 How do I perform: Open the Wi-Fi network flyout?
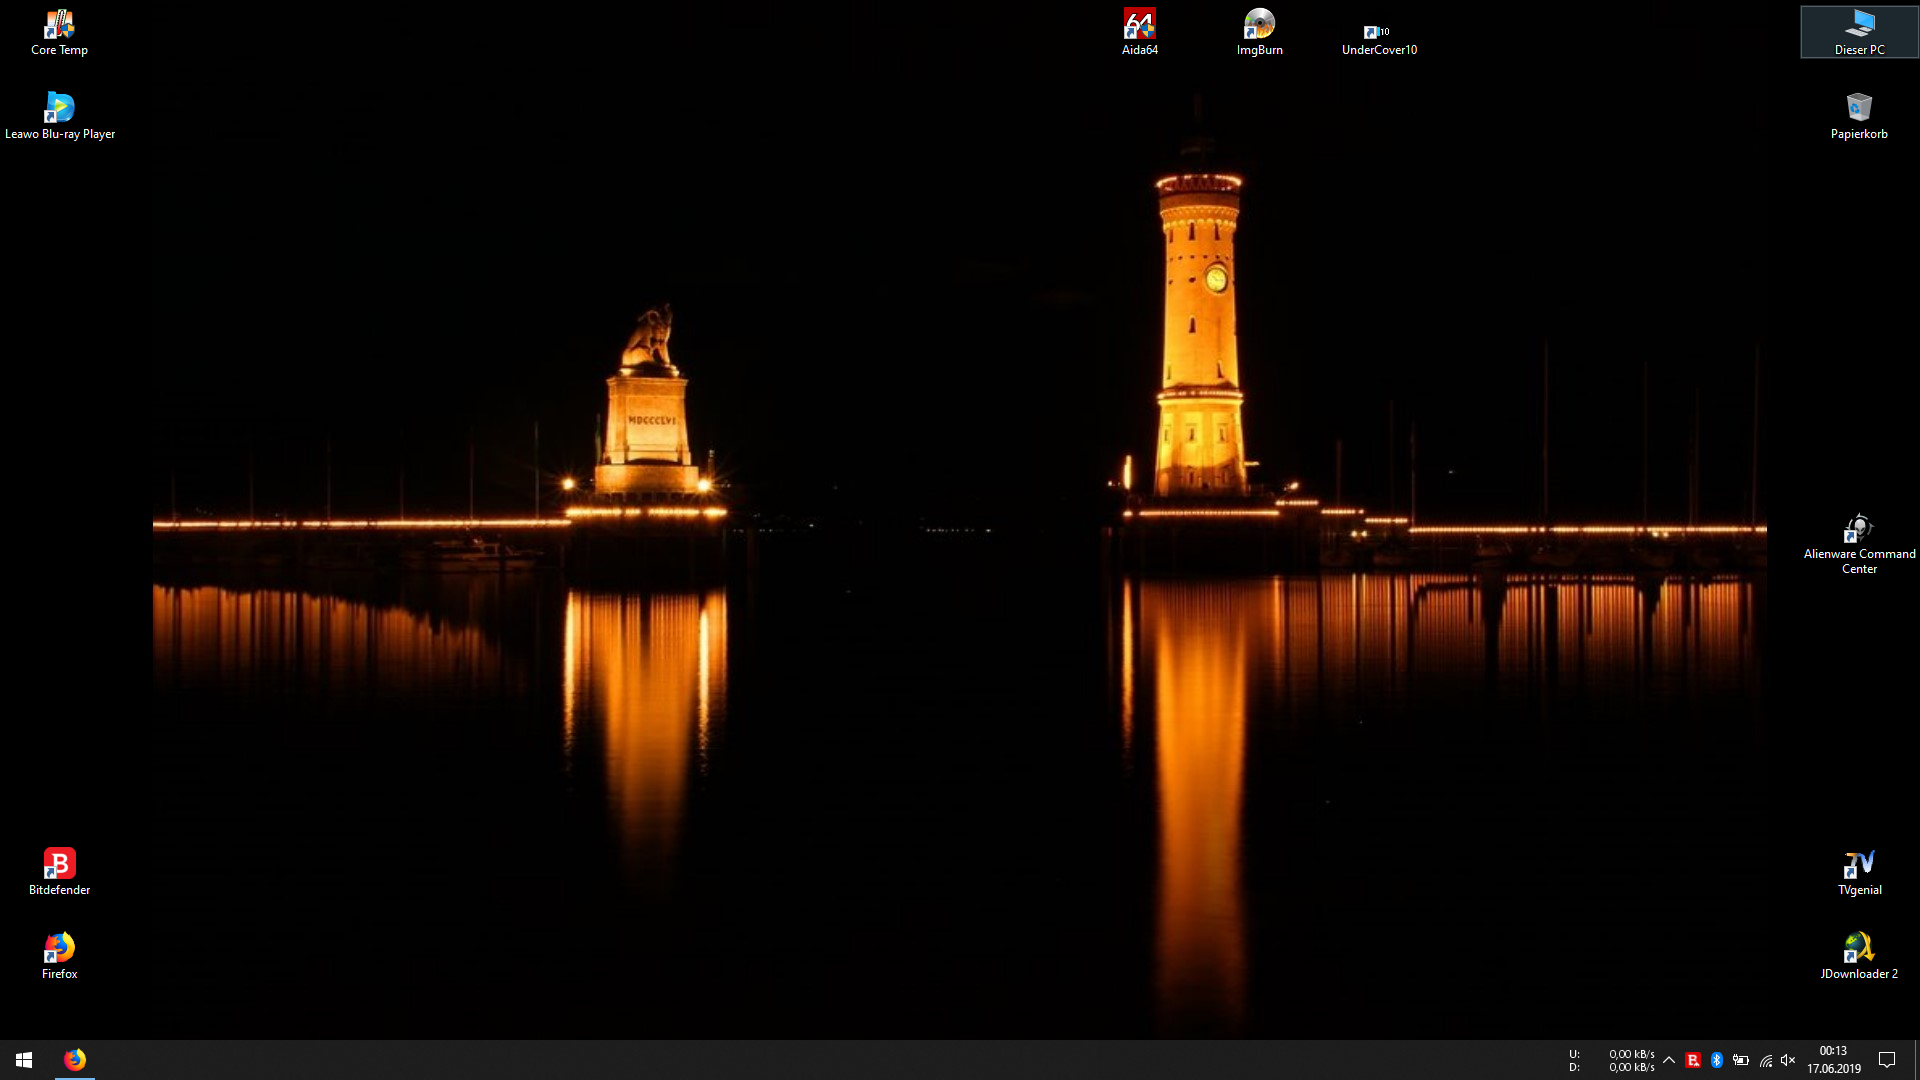click(x=1765, y=1060)
